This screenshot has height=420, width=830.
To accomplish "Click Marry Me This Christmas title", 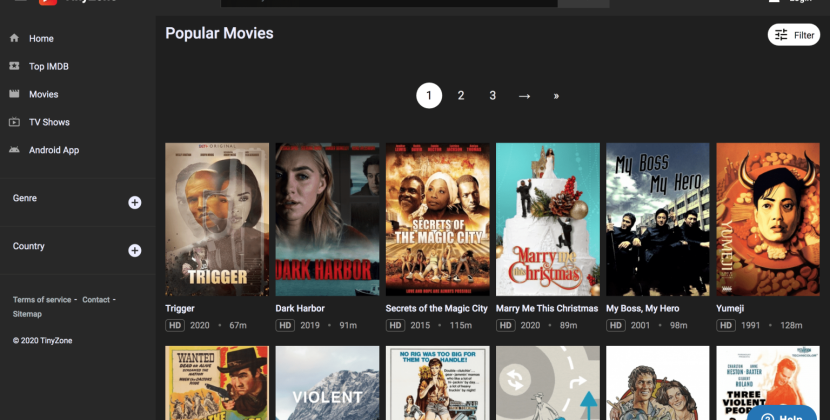I will tap(547, 308).
